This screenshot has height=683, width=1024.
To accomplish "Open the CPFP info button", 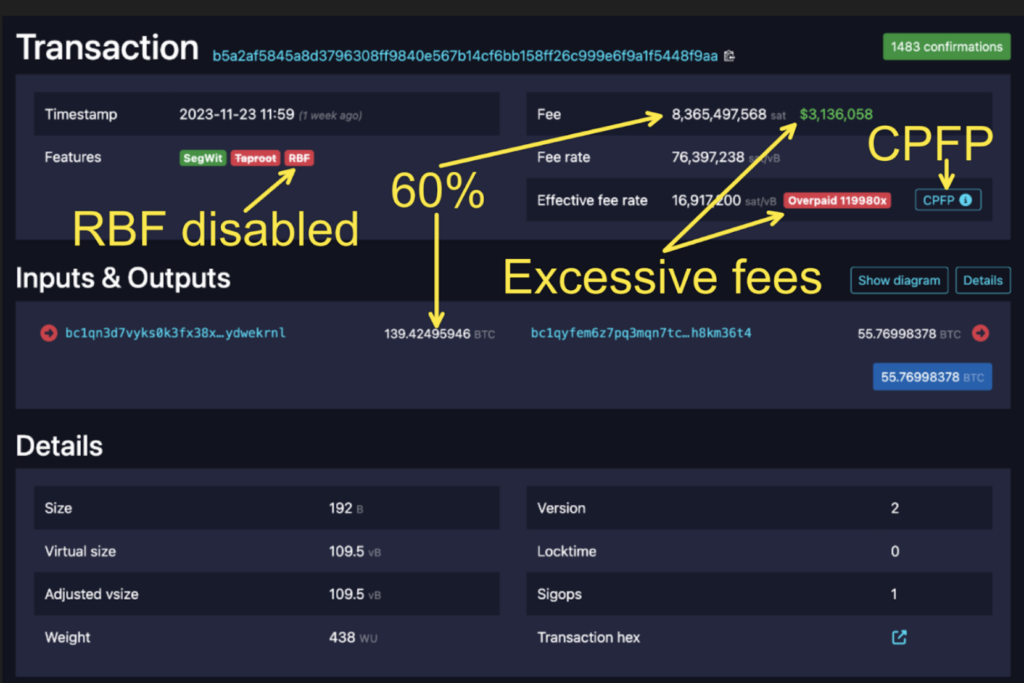I will [x=947, y=200].
